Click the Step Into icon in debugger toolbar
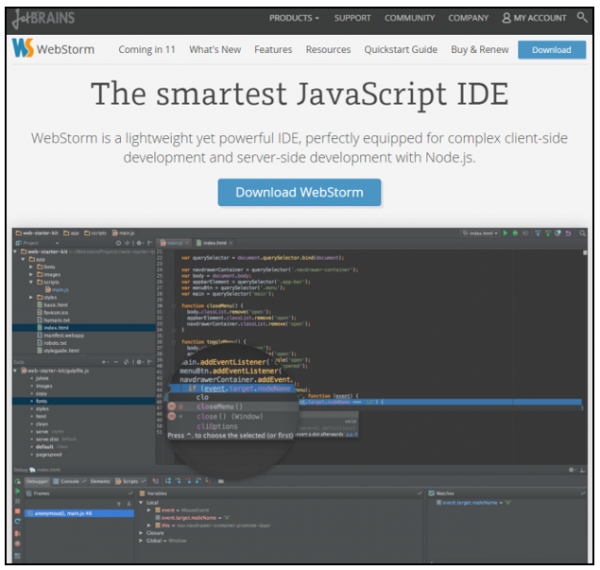600x570 pixels. tap(178, 481)
